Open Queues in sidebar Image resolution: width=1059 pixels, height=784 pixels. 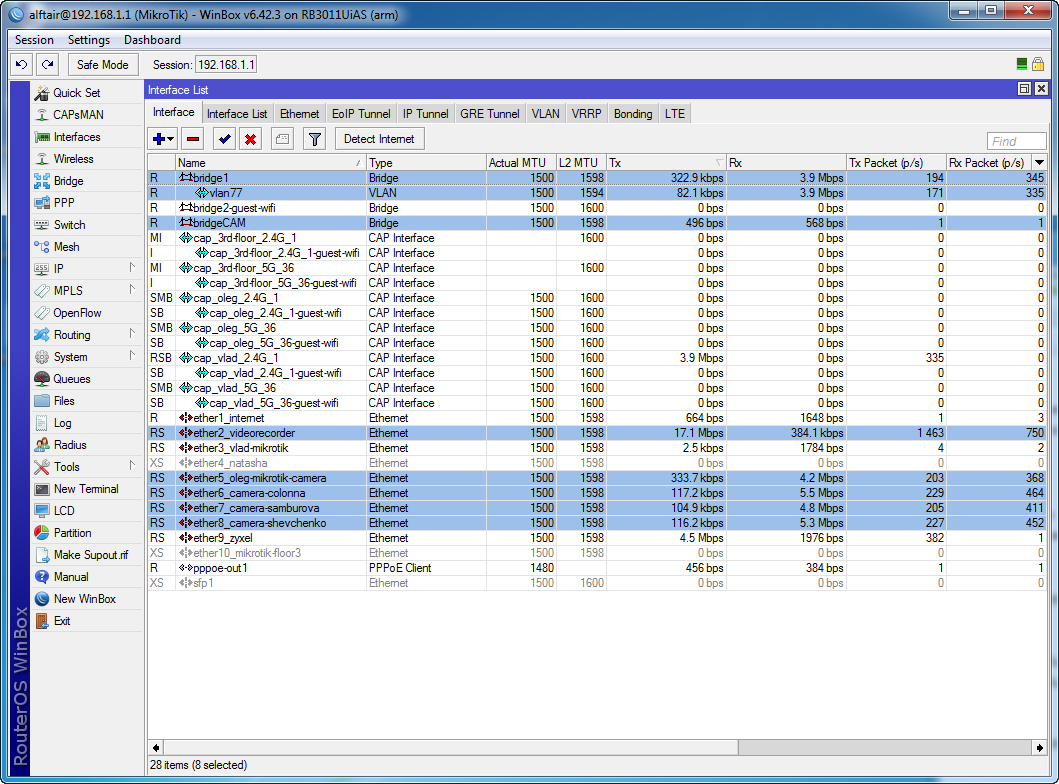(72, 379)
